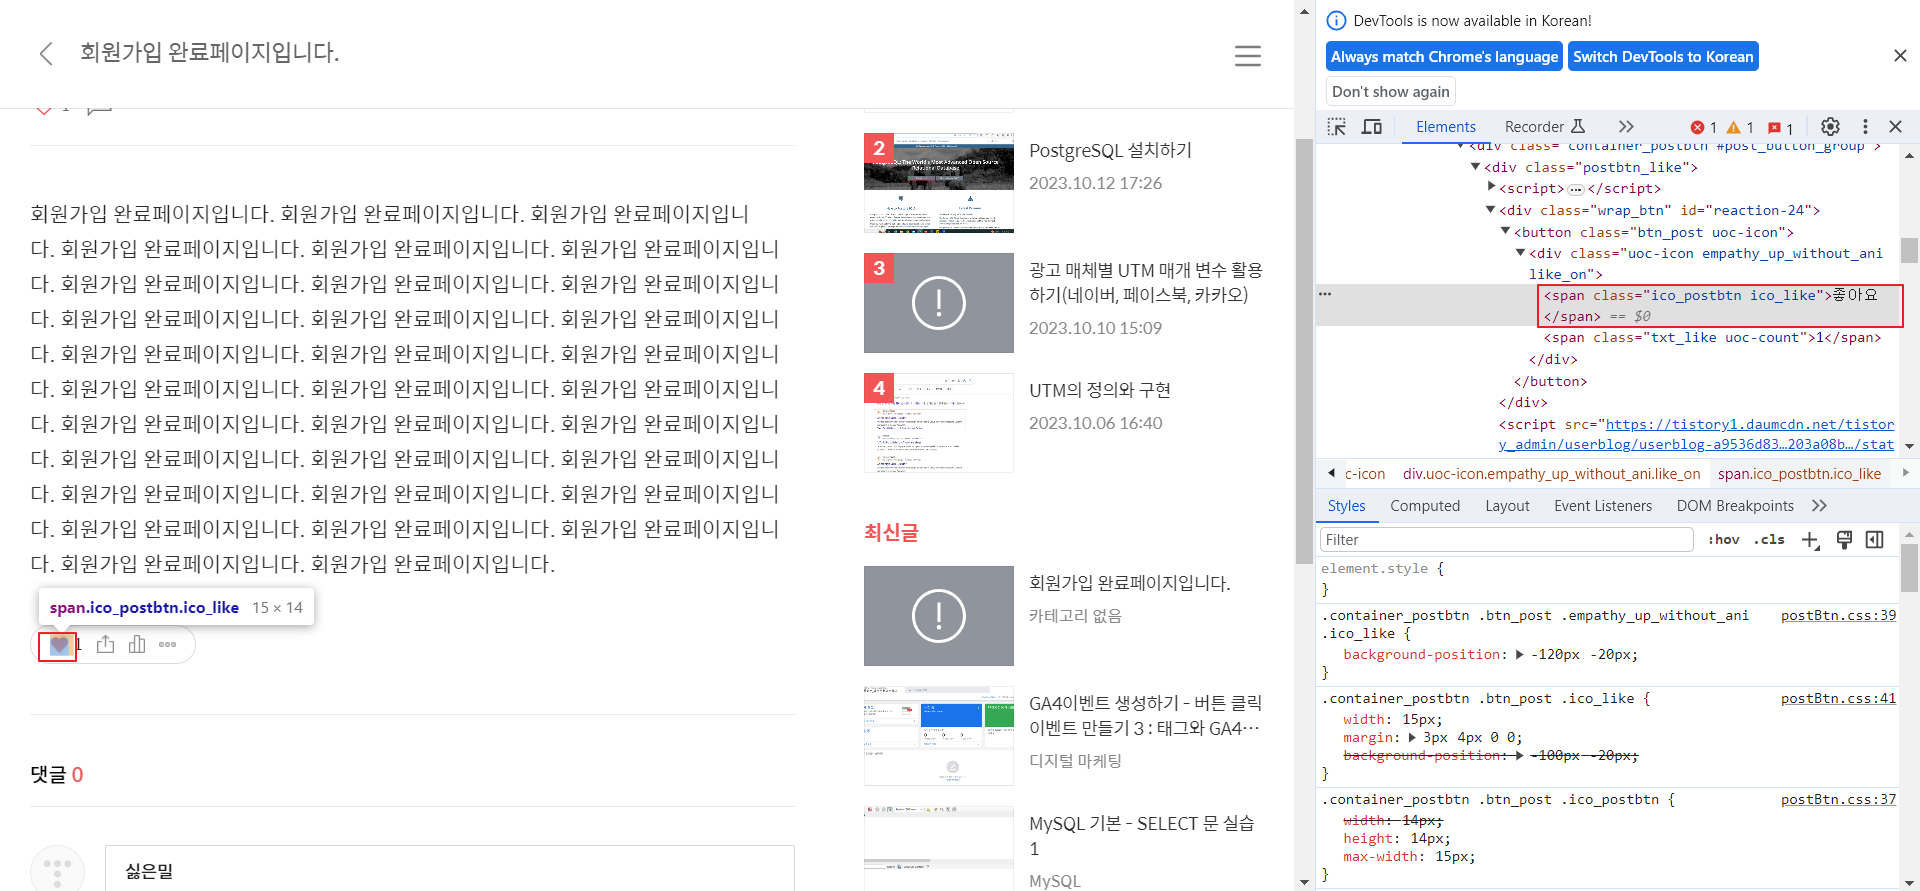The image size is (1920, 891).
Task: Click the Filter styles input field
Action: click(x=1507, y=540)
